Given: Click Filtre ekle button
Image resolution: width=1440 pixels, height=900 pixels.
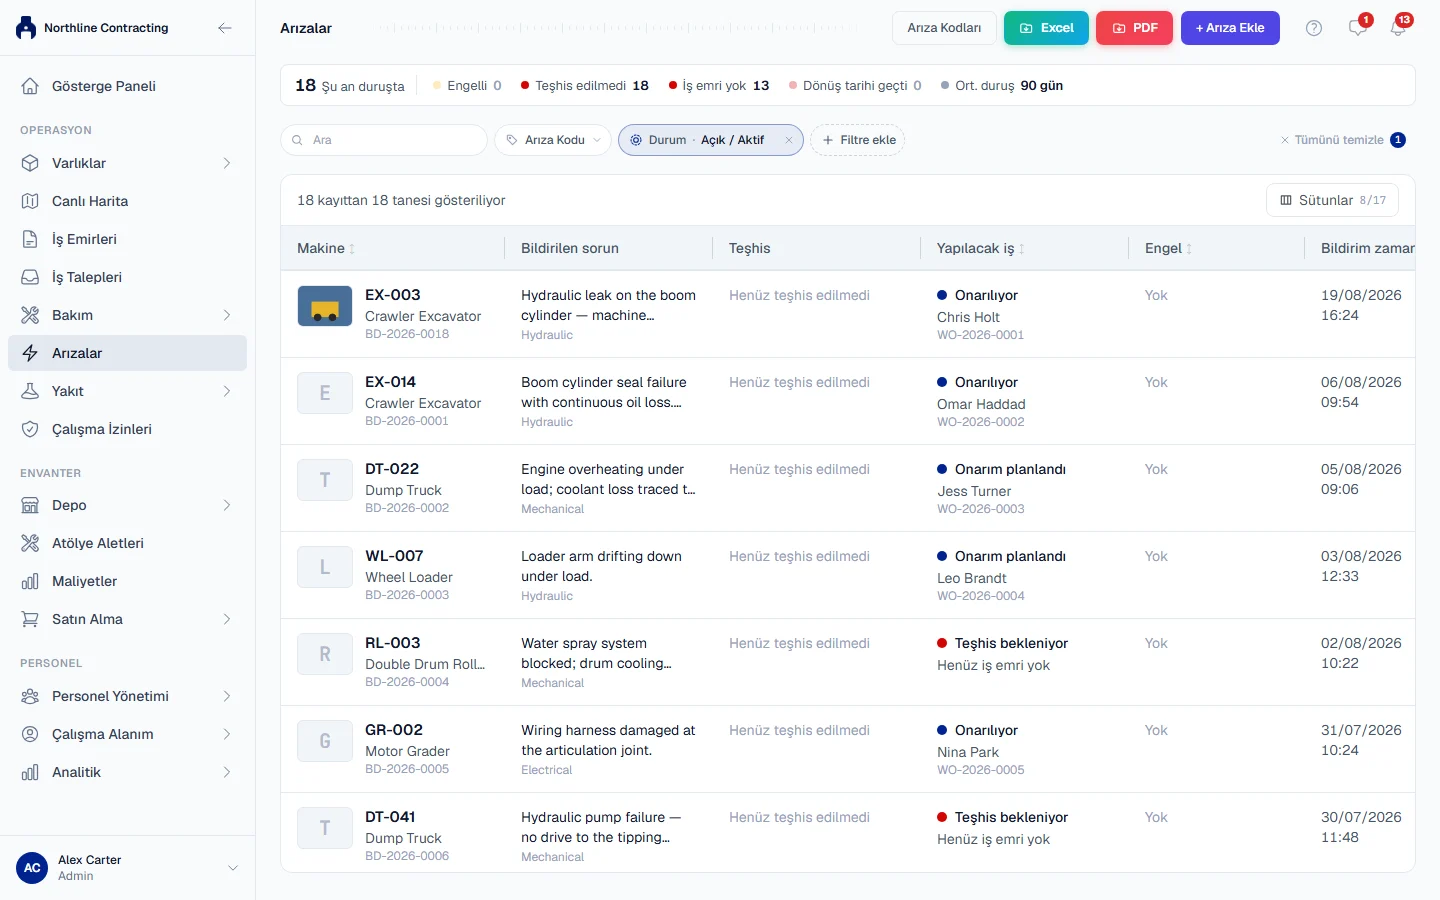Looking at the screenshot, I should [x=858, y=140].
